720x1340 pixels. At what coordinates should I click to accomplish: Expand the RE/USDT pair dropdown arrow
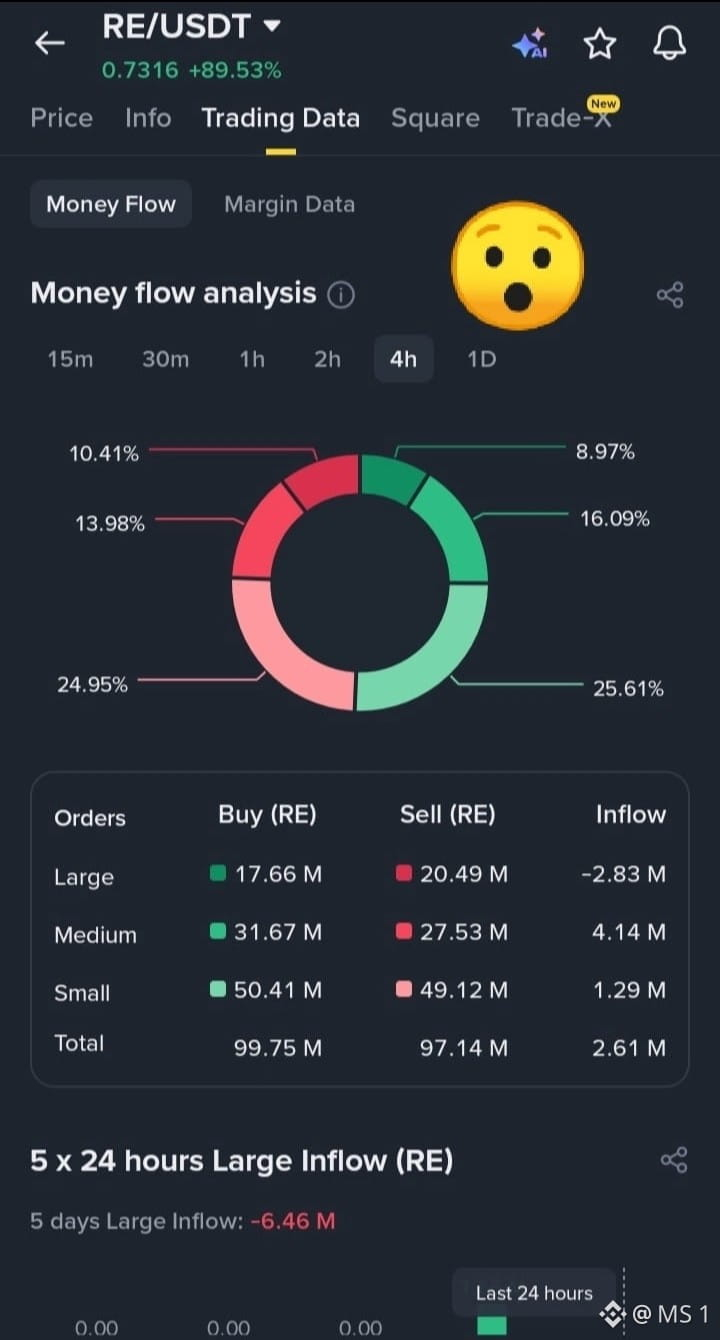[x=271, y=27]
